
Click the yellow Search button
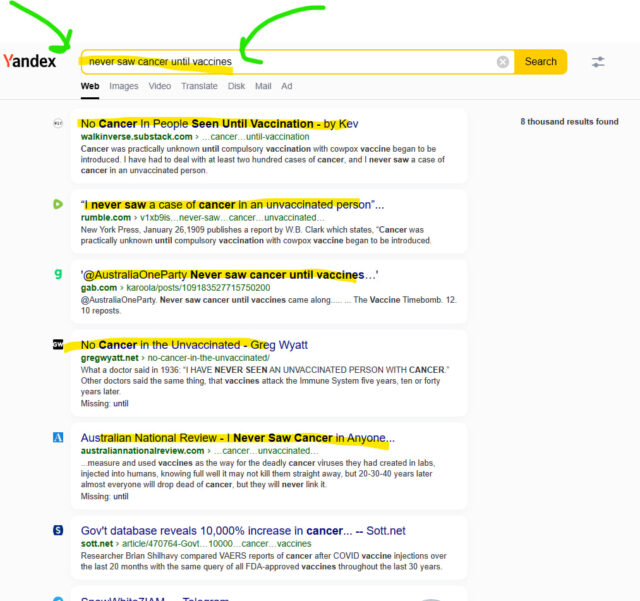(540, 62)
